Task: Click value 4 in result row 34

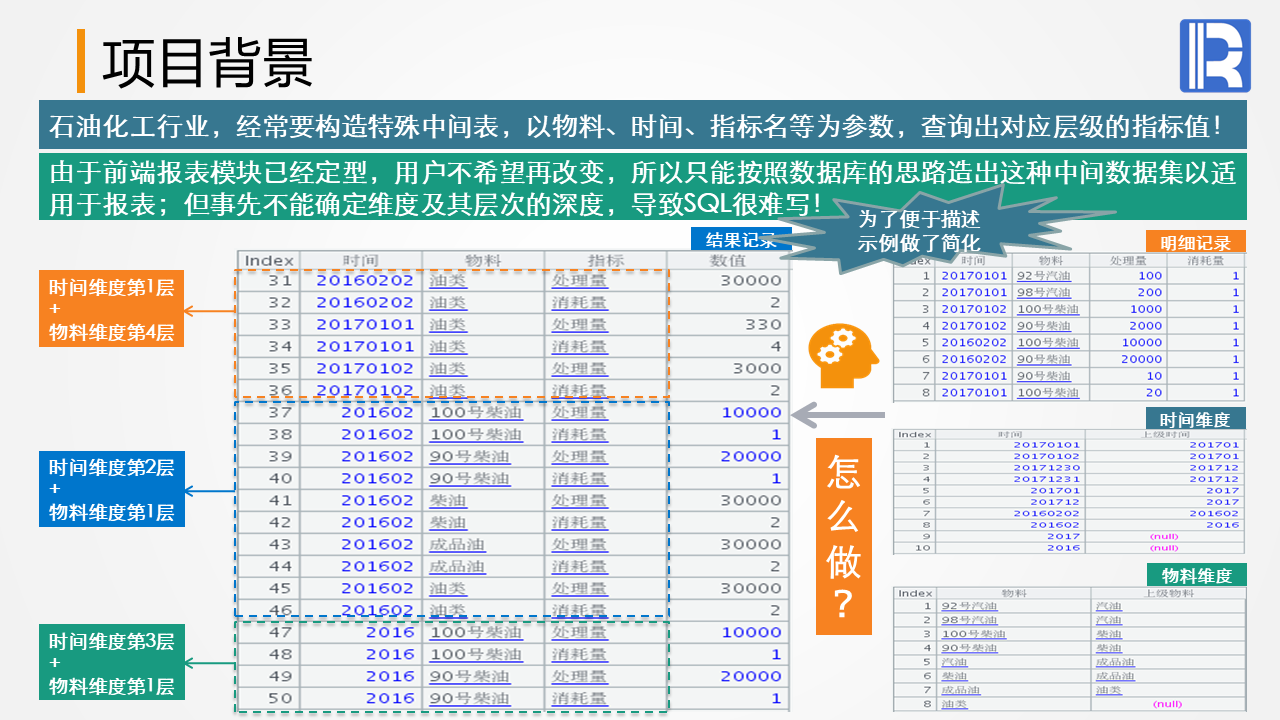Action: tap(776, 347)
